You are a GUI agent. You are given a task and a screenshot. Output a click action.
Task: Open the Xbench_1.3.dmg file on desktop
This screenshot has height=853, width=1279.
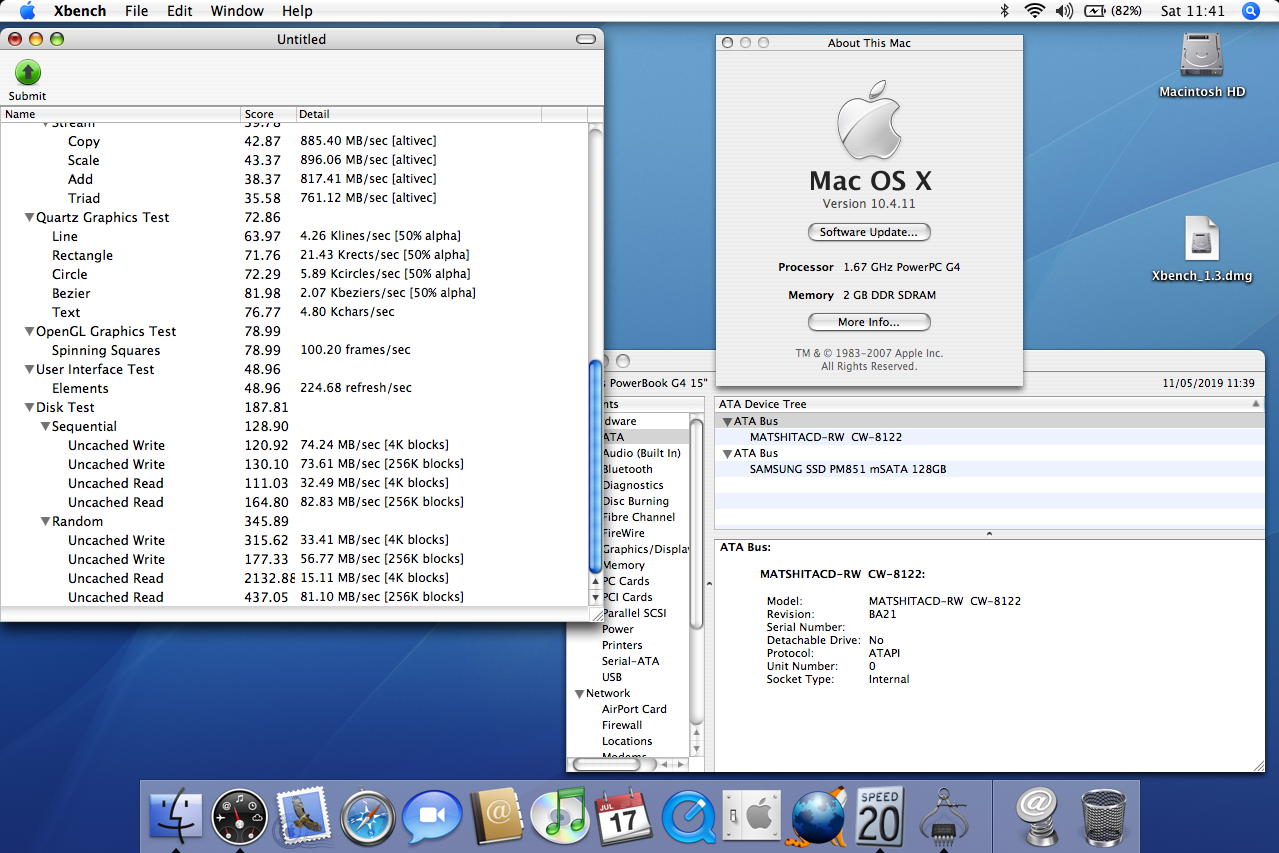(1201, 242)
